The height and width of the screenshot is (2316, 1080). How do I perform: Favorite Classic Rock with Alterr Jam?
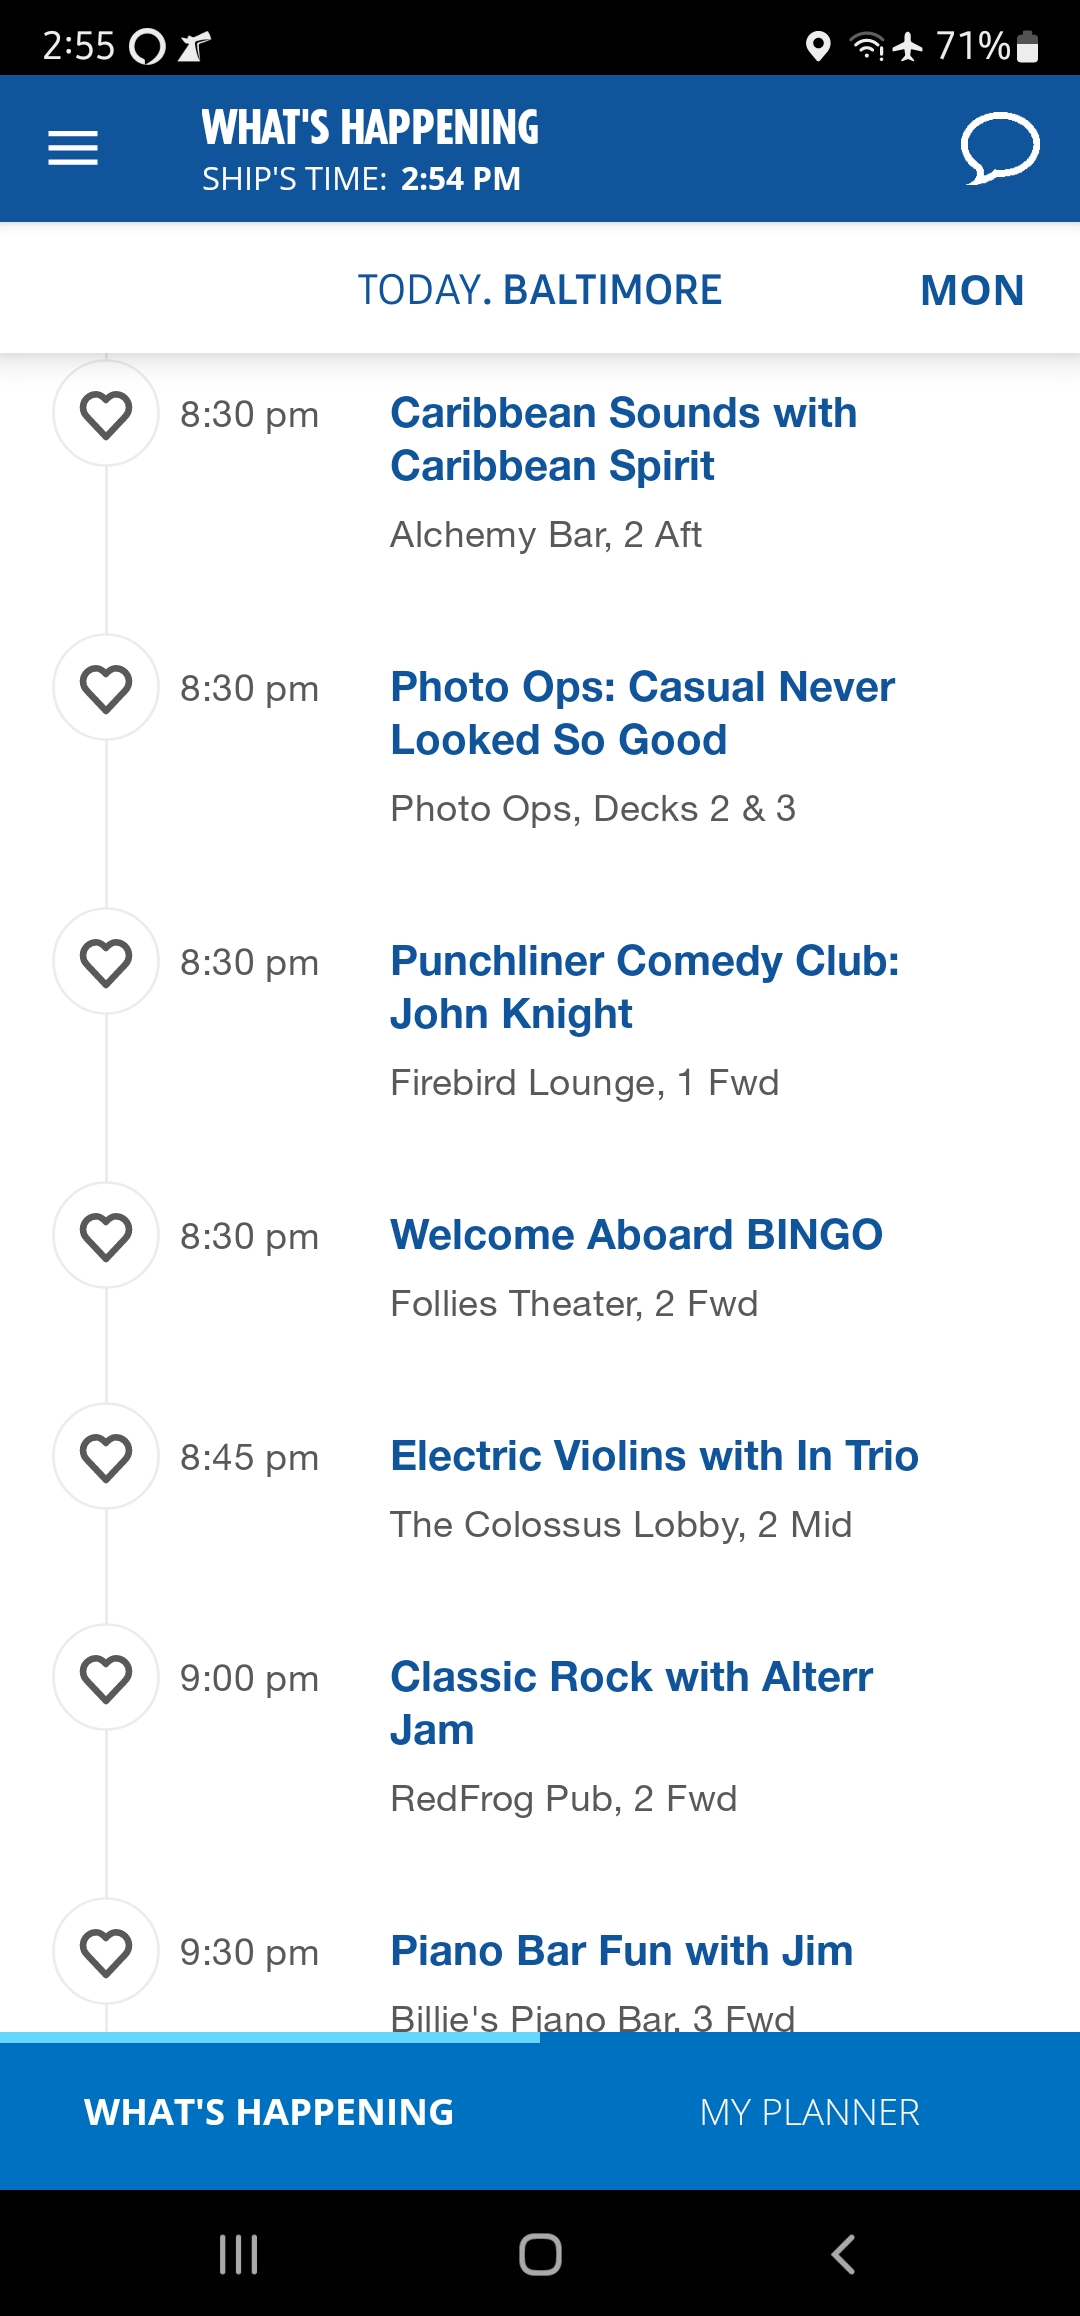(x=106, y=1677)
